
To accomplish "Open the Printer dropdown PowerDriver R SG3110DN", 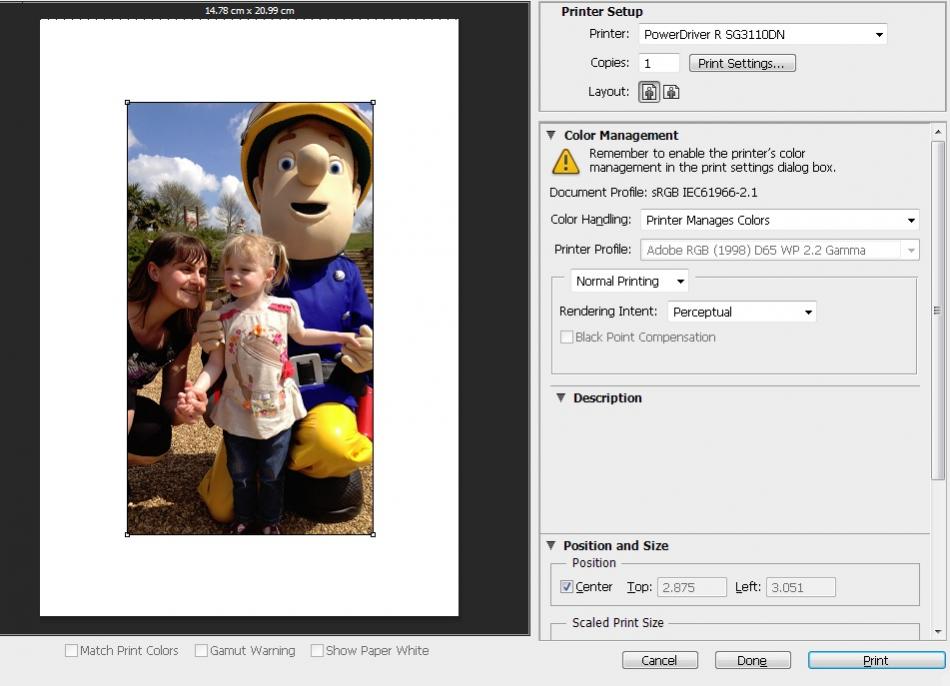I will click(x=763, y=35).
